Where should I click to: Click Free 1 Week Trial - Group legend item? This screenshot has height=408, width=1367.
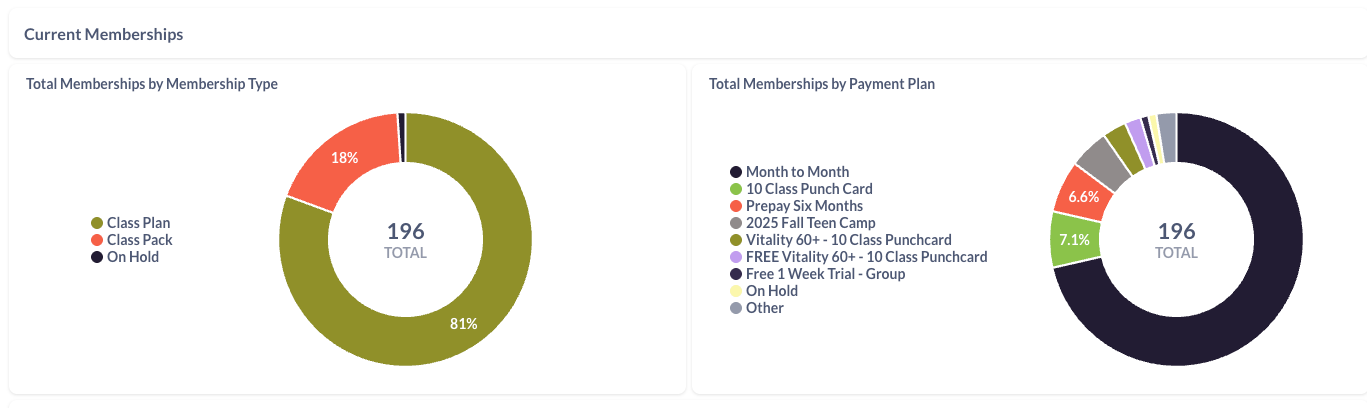click(825, 274)
